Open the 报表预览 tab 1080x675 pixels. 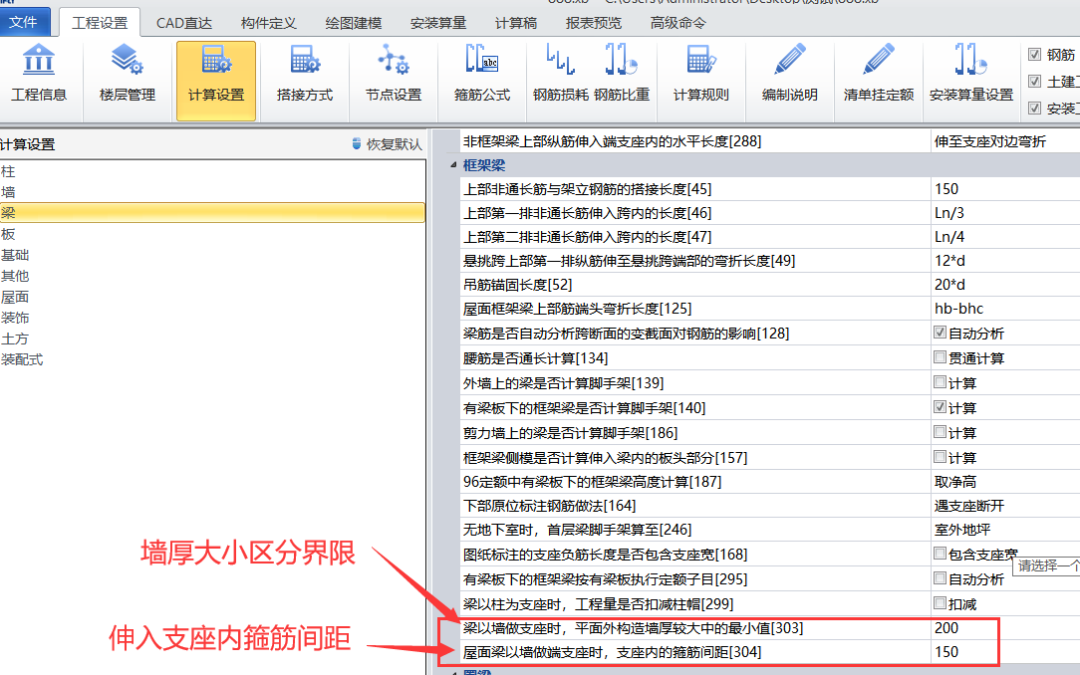click(x=593, y=22)
